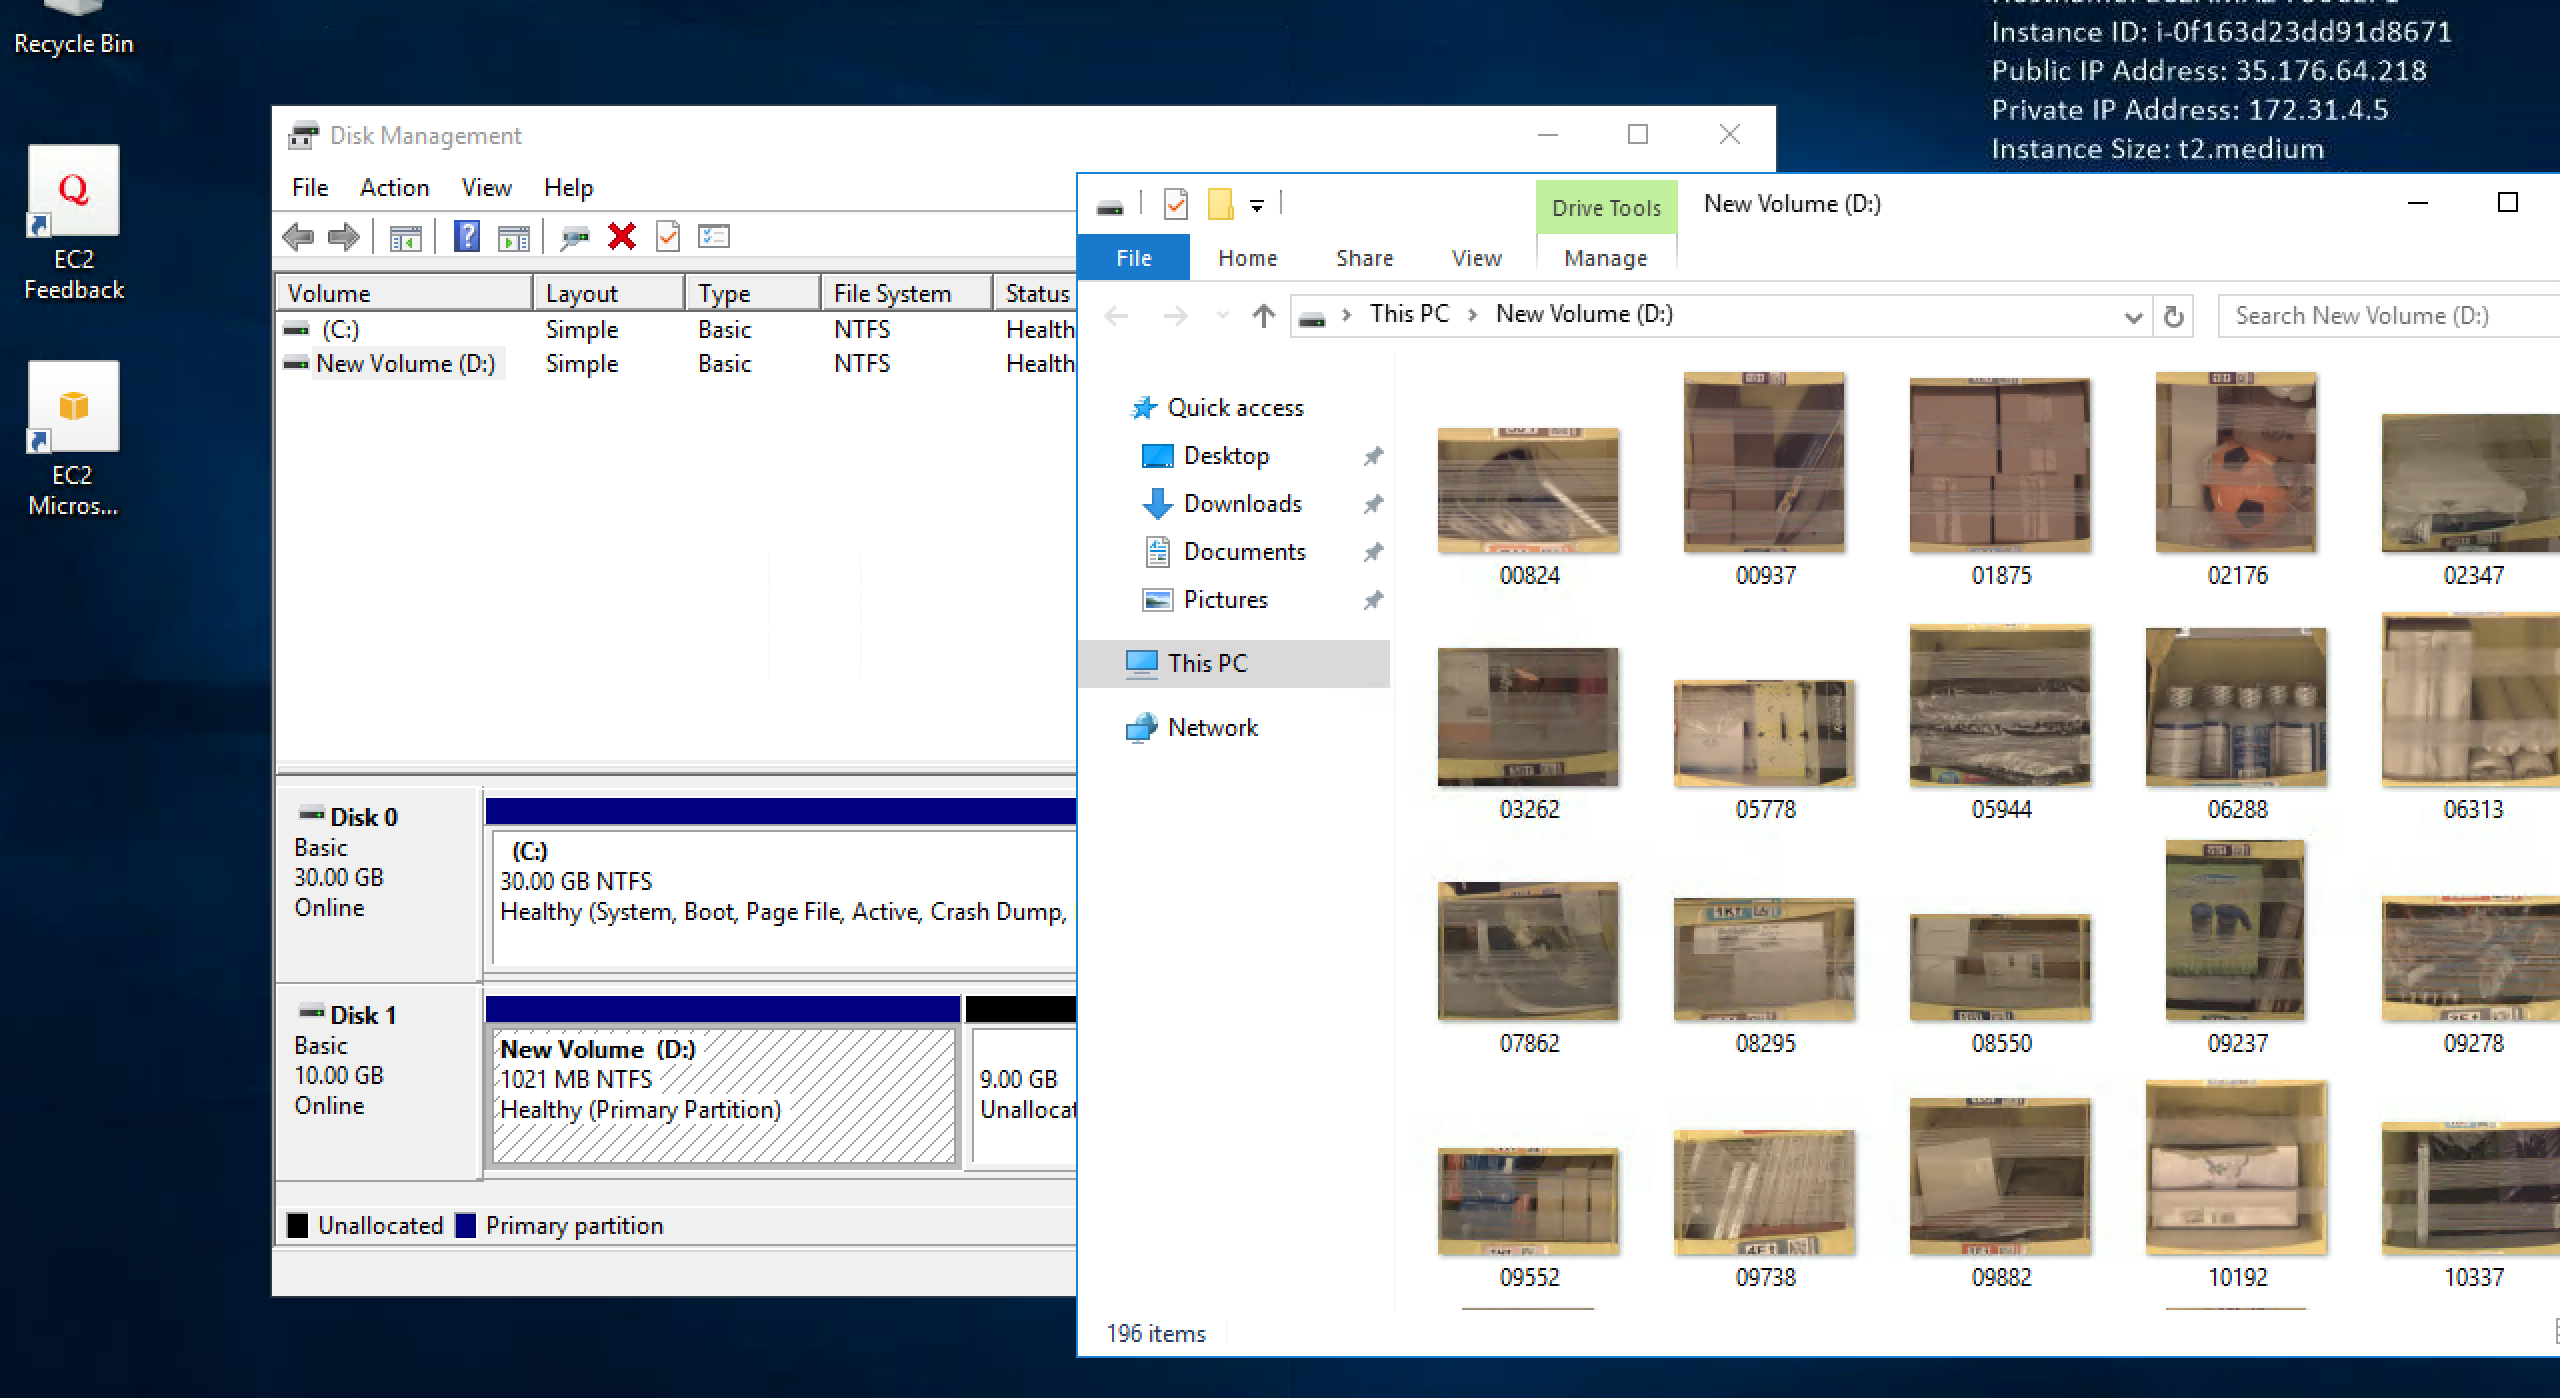Expand the address bar history dropdown
This screenshot has width=2560, height=1398.
2133,317
